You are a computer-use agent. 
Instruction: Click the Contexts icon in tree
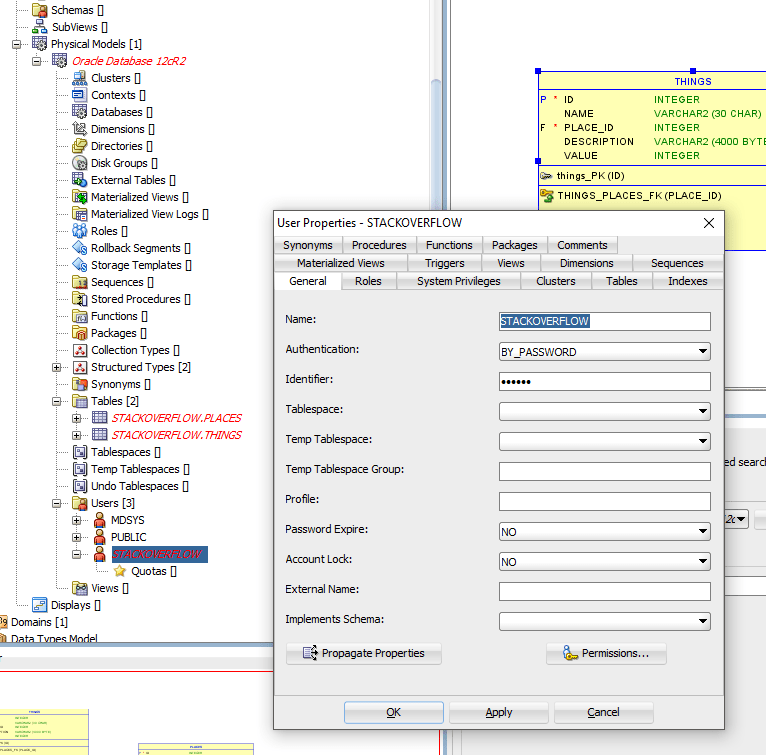click(80, 95)
